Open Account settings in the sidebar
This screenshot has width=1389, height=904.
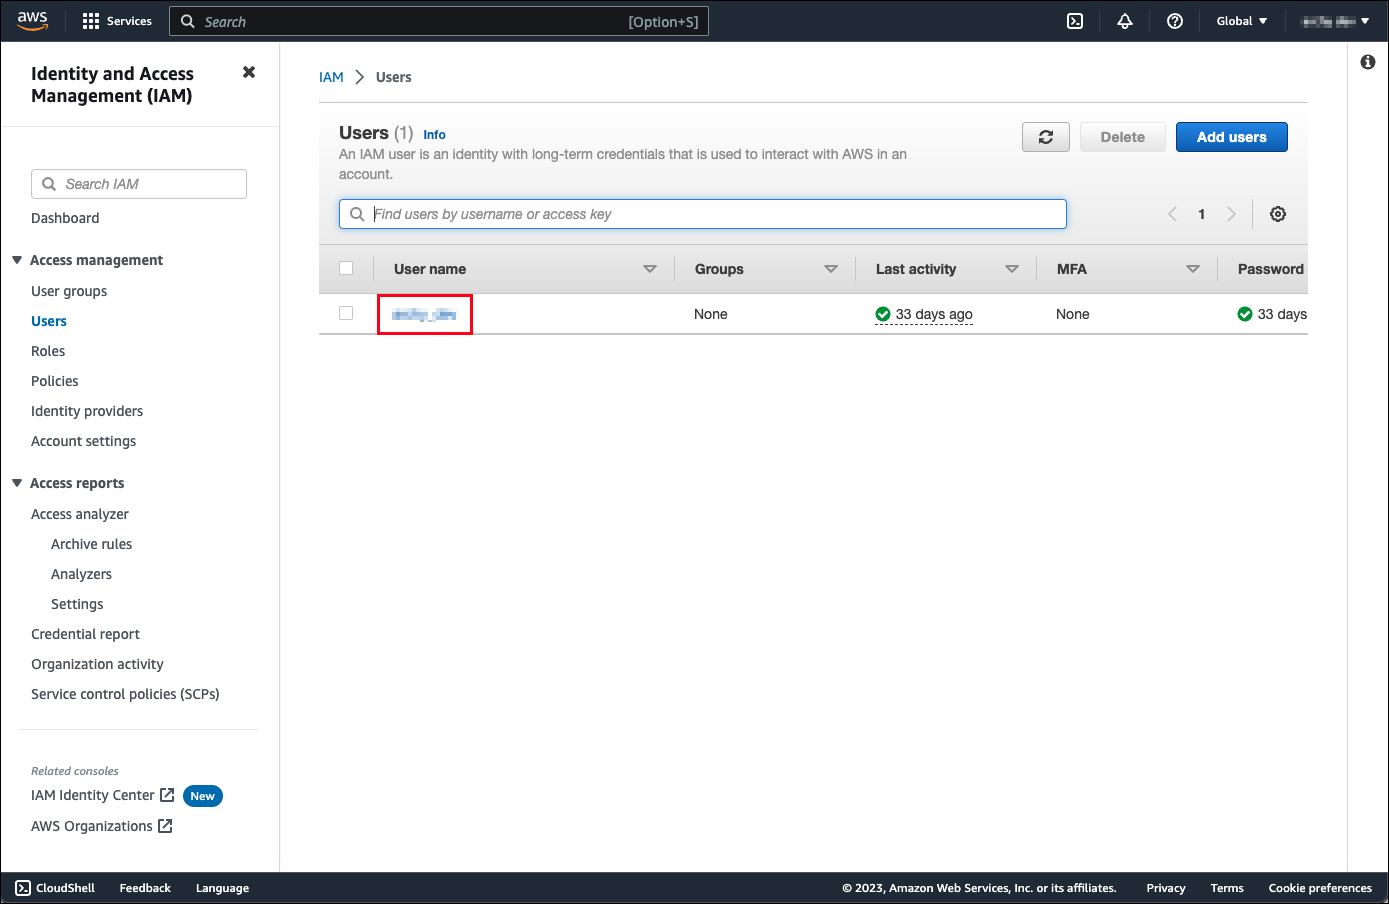(x=84, y=441)
